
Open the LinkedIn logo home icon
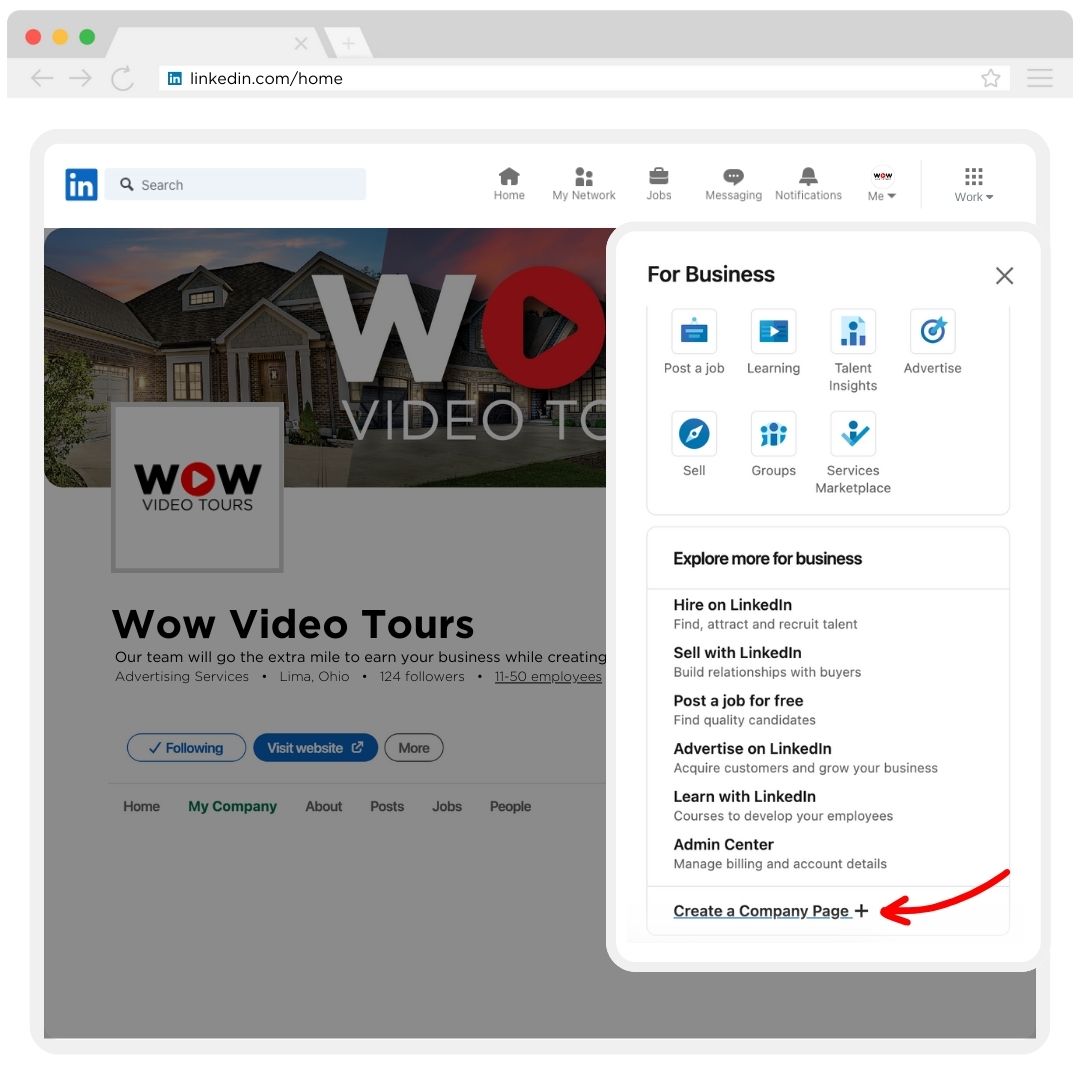[81, 184]
